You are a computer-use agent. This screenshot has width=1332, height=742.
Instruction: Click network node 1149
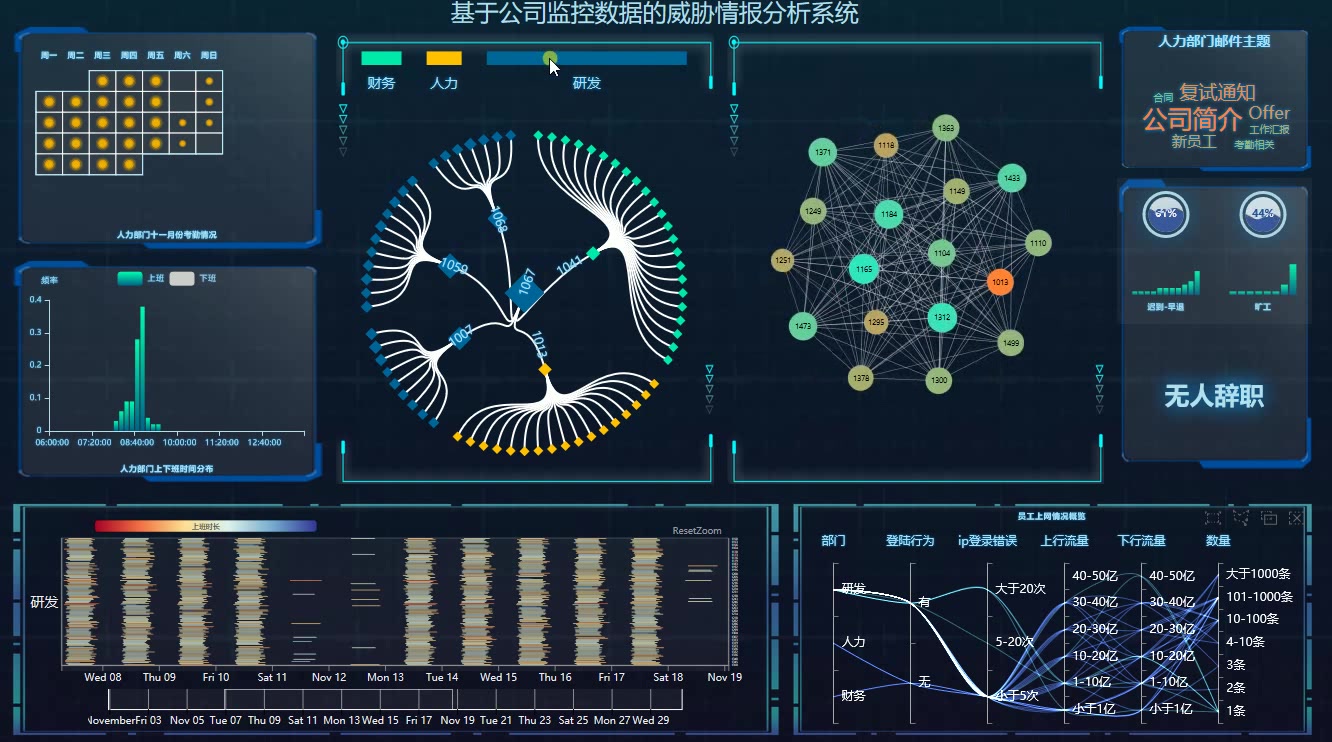click(x=957, y=191)
